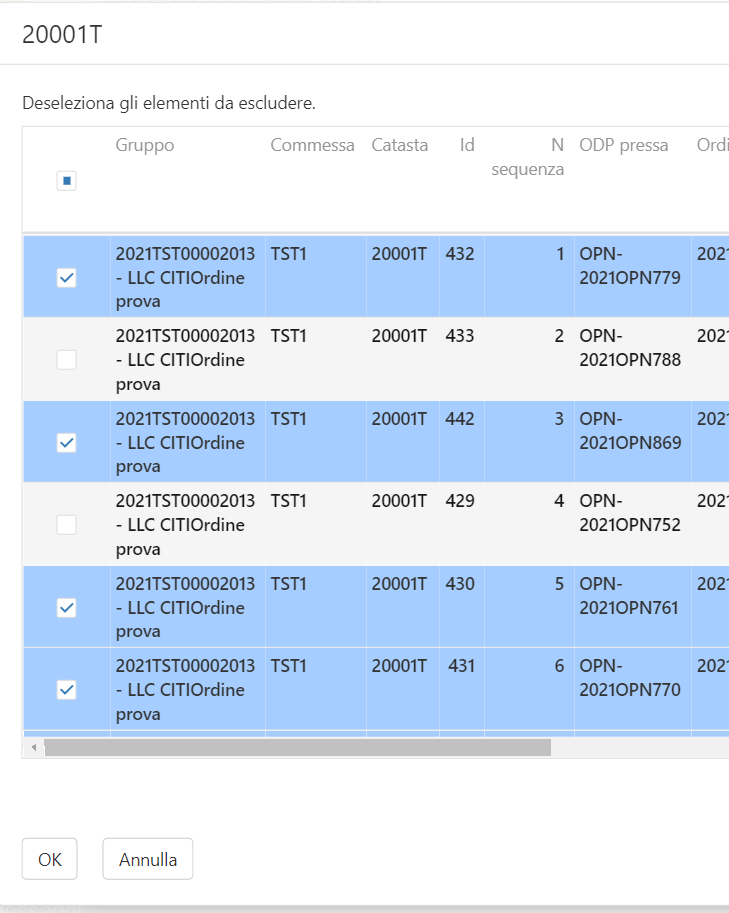
Task: Check the row with Id 433
Action: point(67,360)
